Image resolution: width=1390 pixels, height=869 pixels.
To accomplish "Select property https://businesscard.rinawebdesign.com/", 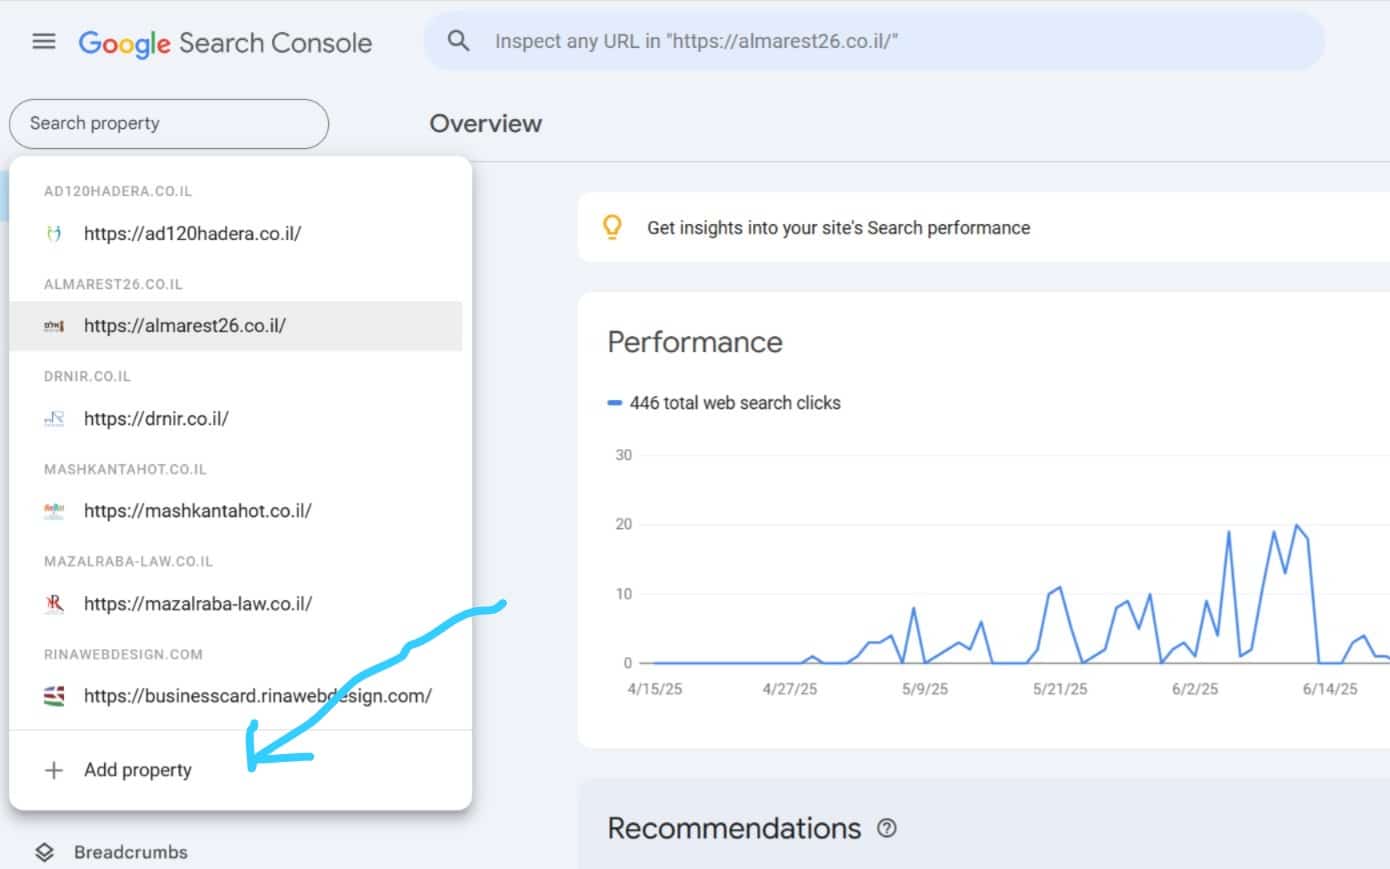I will point(236,696).
